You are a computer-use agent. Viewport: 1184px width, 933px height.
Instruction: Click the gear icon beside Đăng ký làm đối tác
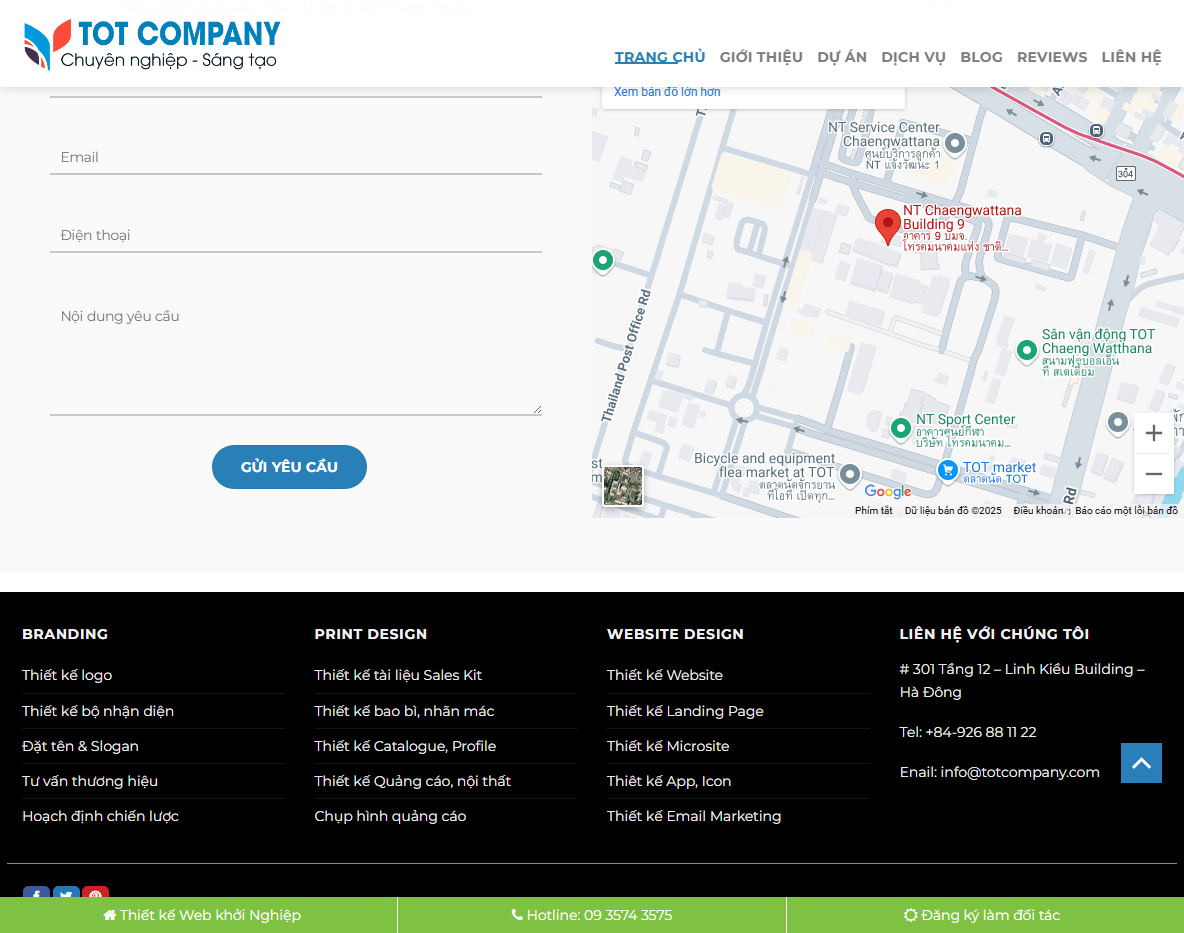click(x=910, y=914)
